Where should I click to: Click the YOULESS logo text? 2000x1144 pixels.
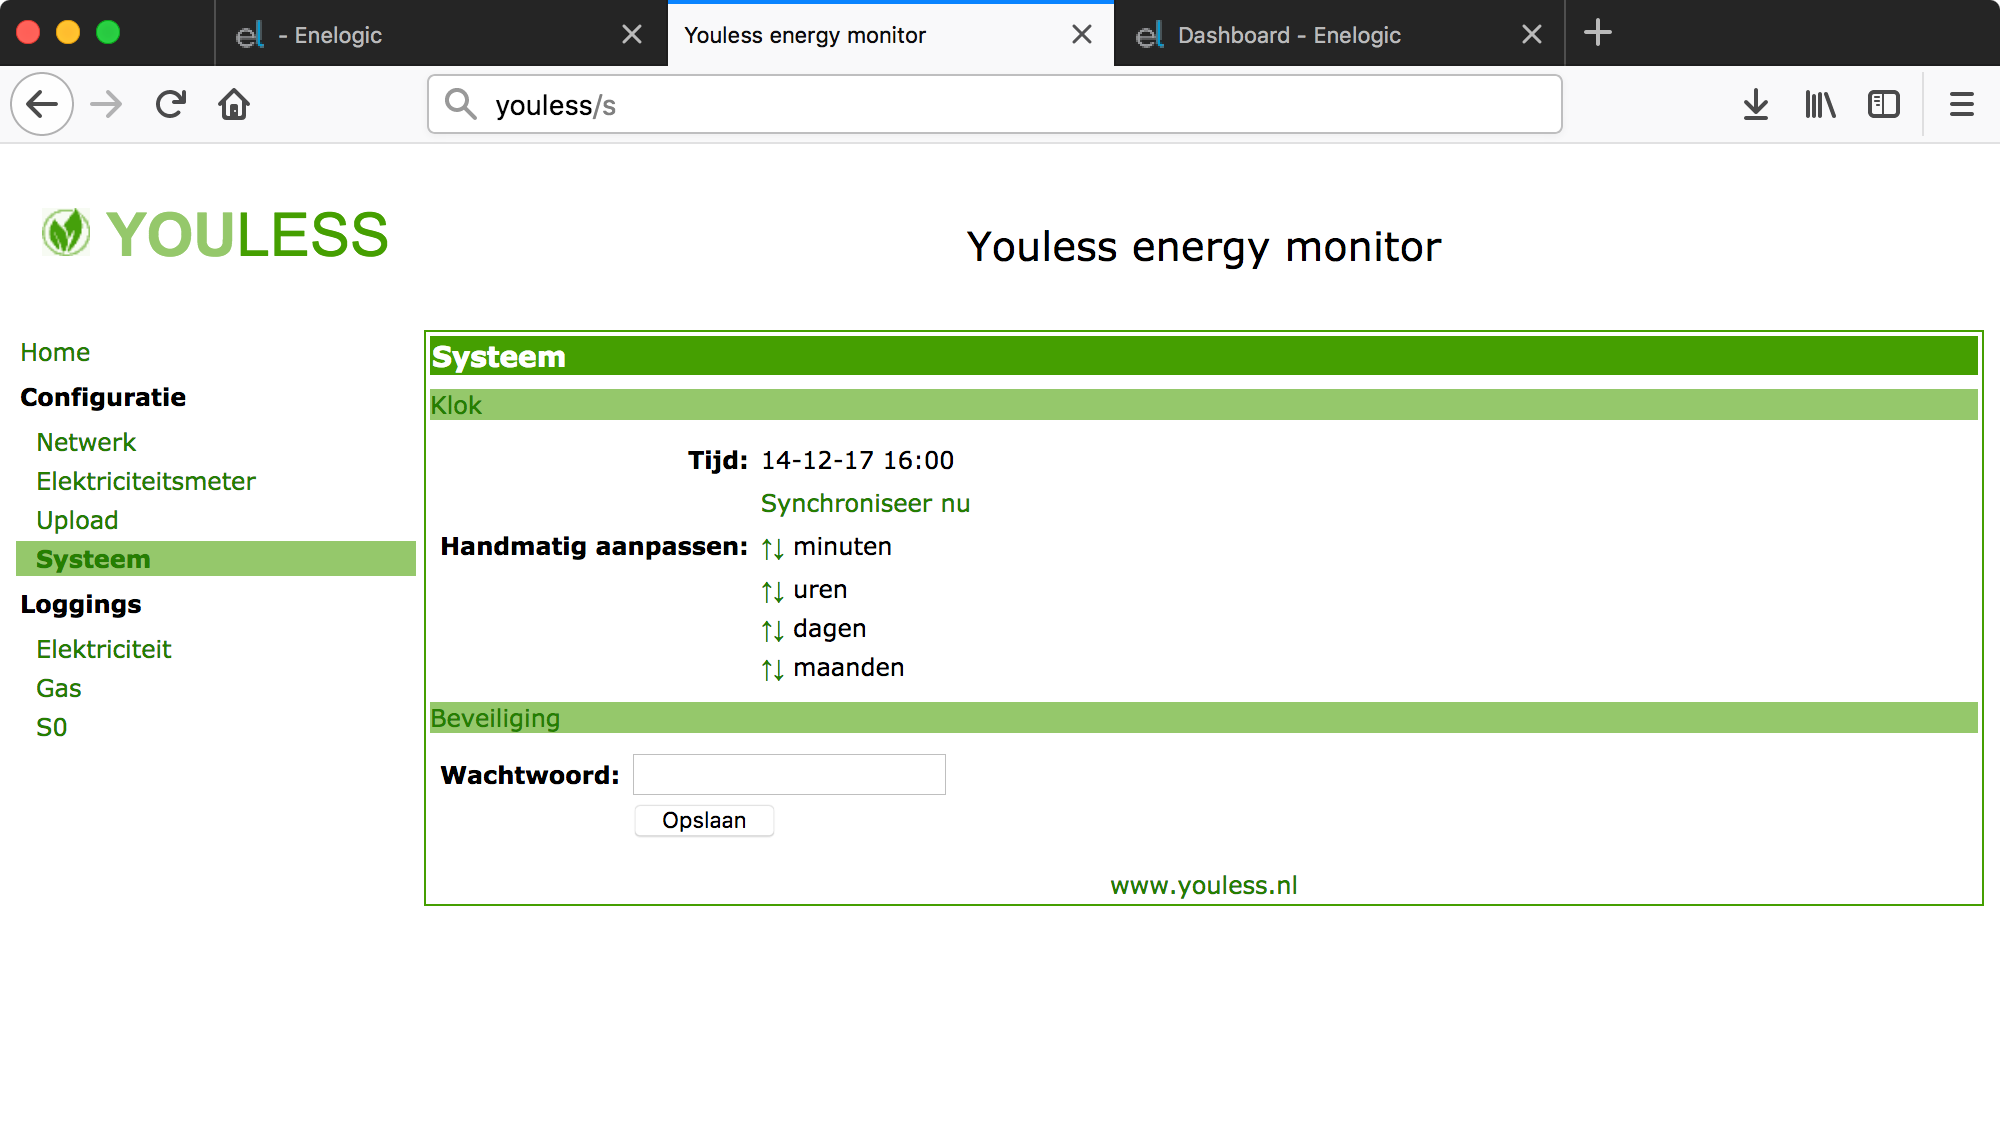[x=247, y=235]
